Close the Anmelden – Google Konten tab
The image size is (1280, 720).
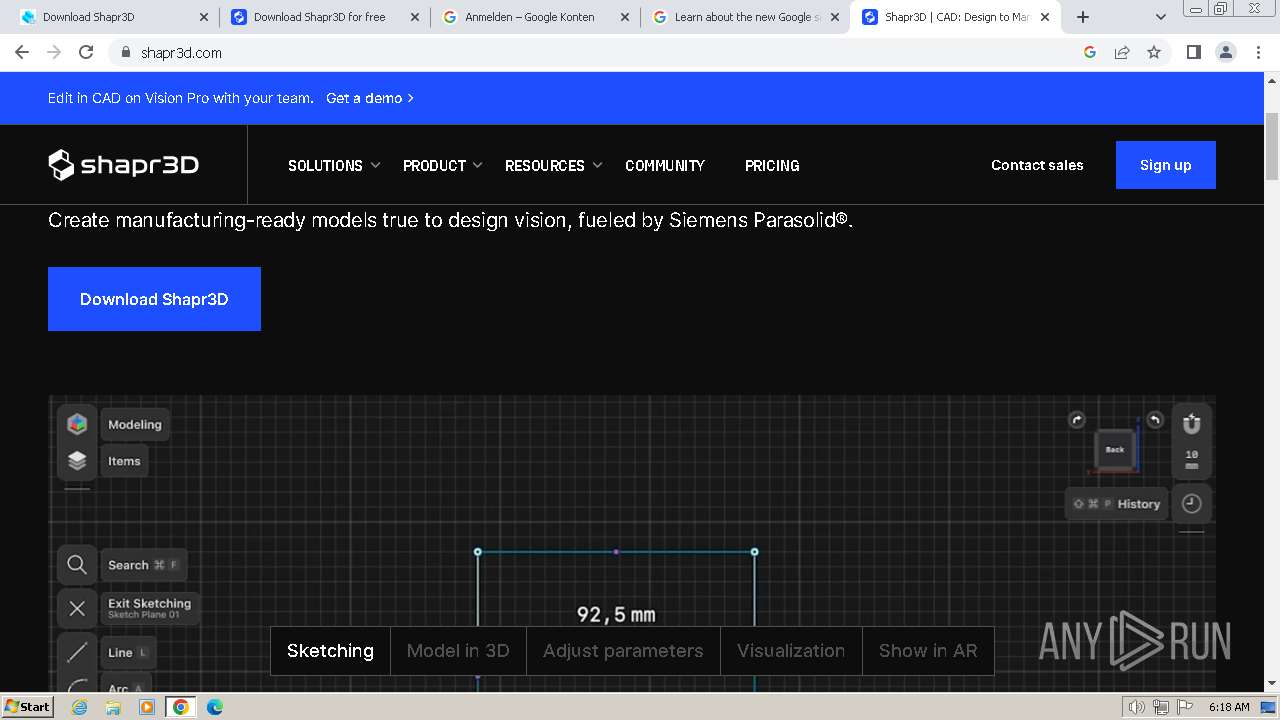tap(625, 17)
